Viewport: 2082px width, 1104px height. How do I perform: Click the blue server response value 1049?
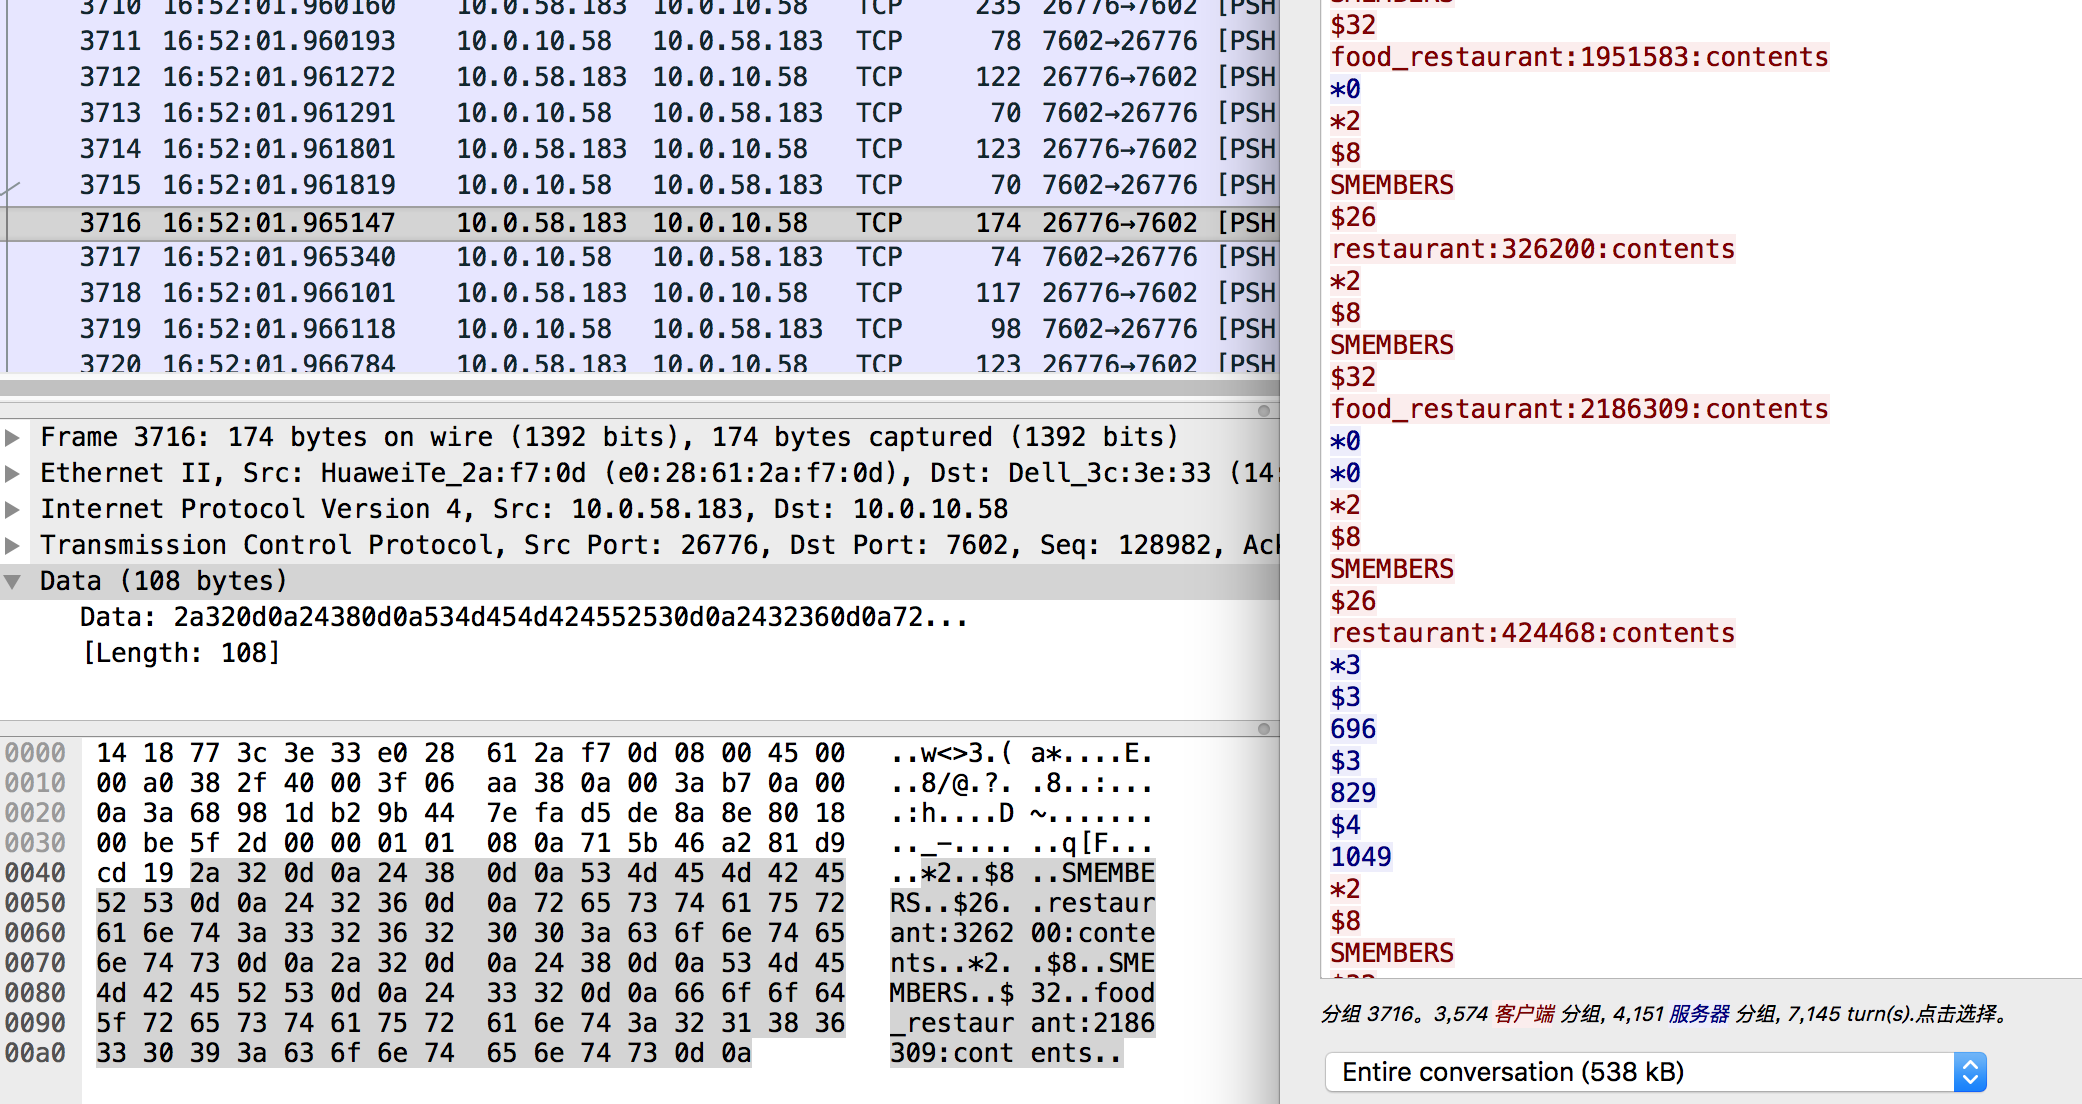click(x=1360, y=857)
